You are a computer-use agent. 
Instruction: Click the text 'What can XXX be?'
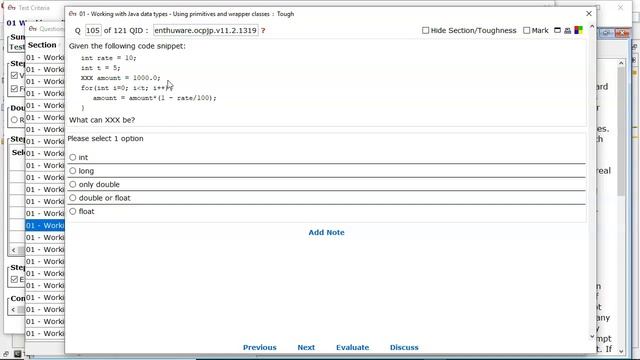click(102, 120)
